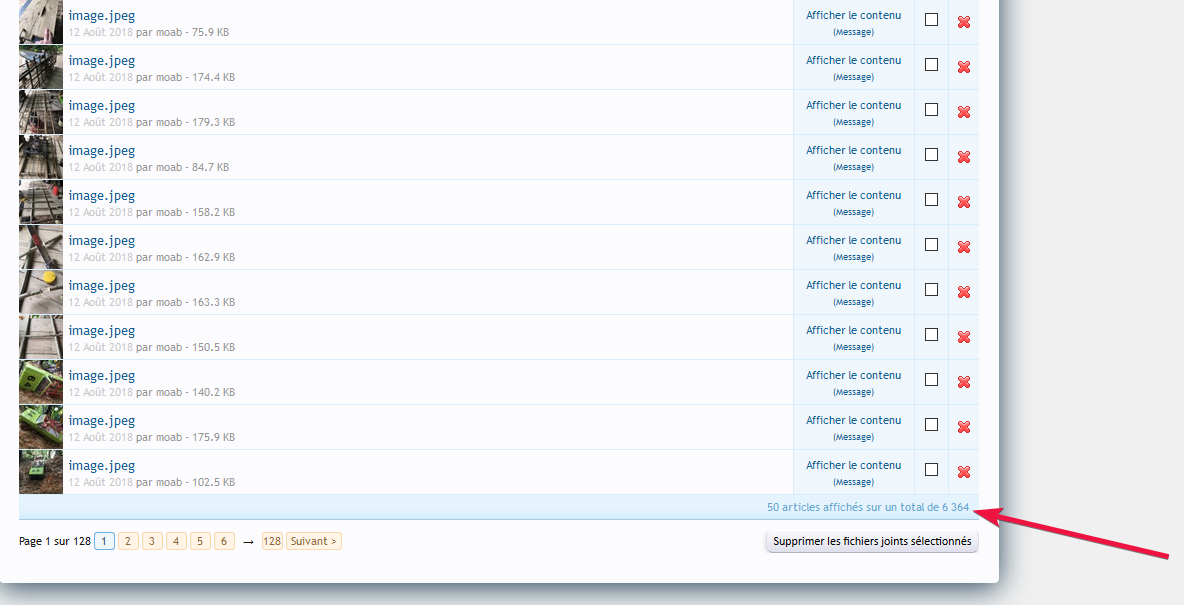The image size is (1184, 605).
Task: Open the Message link for 175.9 KB image
Action: point(853,437)
